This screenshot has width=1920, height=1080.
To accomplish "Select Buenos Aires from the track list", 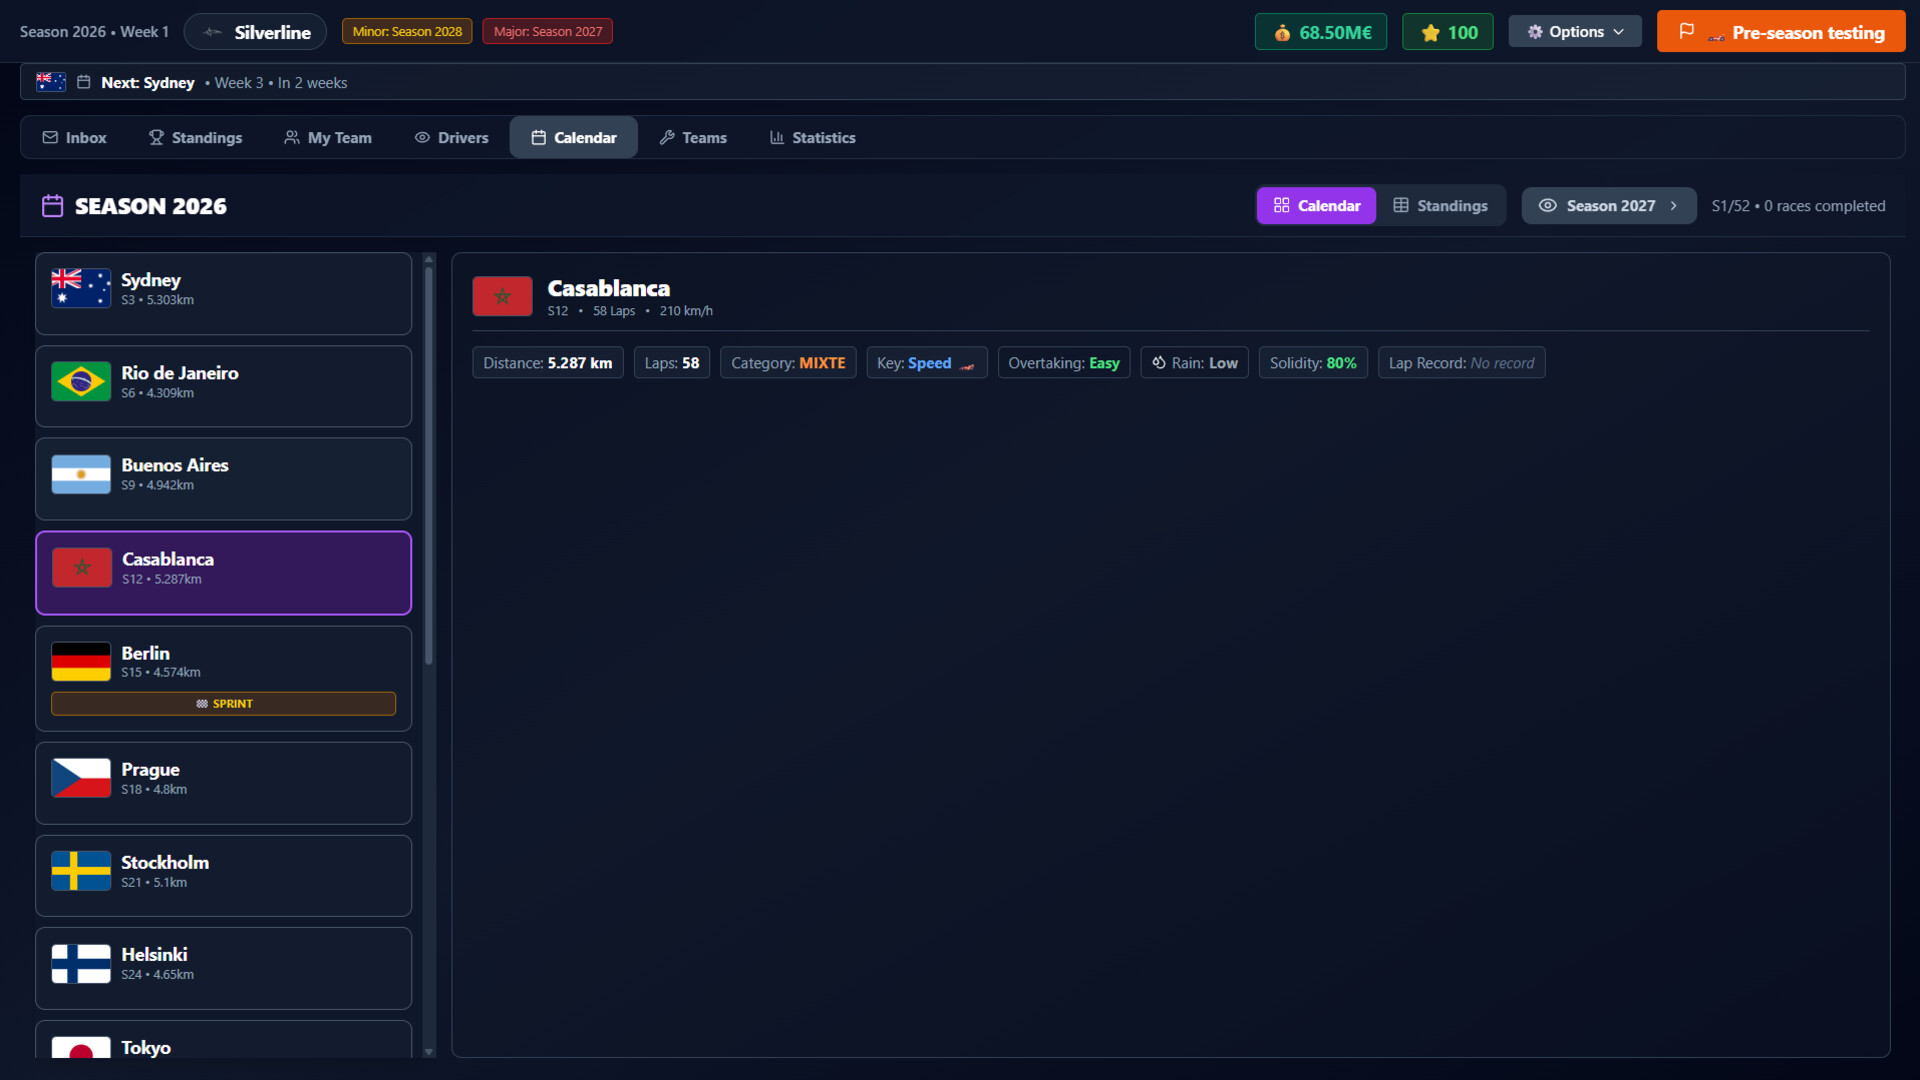I will click(x=223, y=478).
